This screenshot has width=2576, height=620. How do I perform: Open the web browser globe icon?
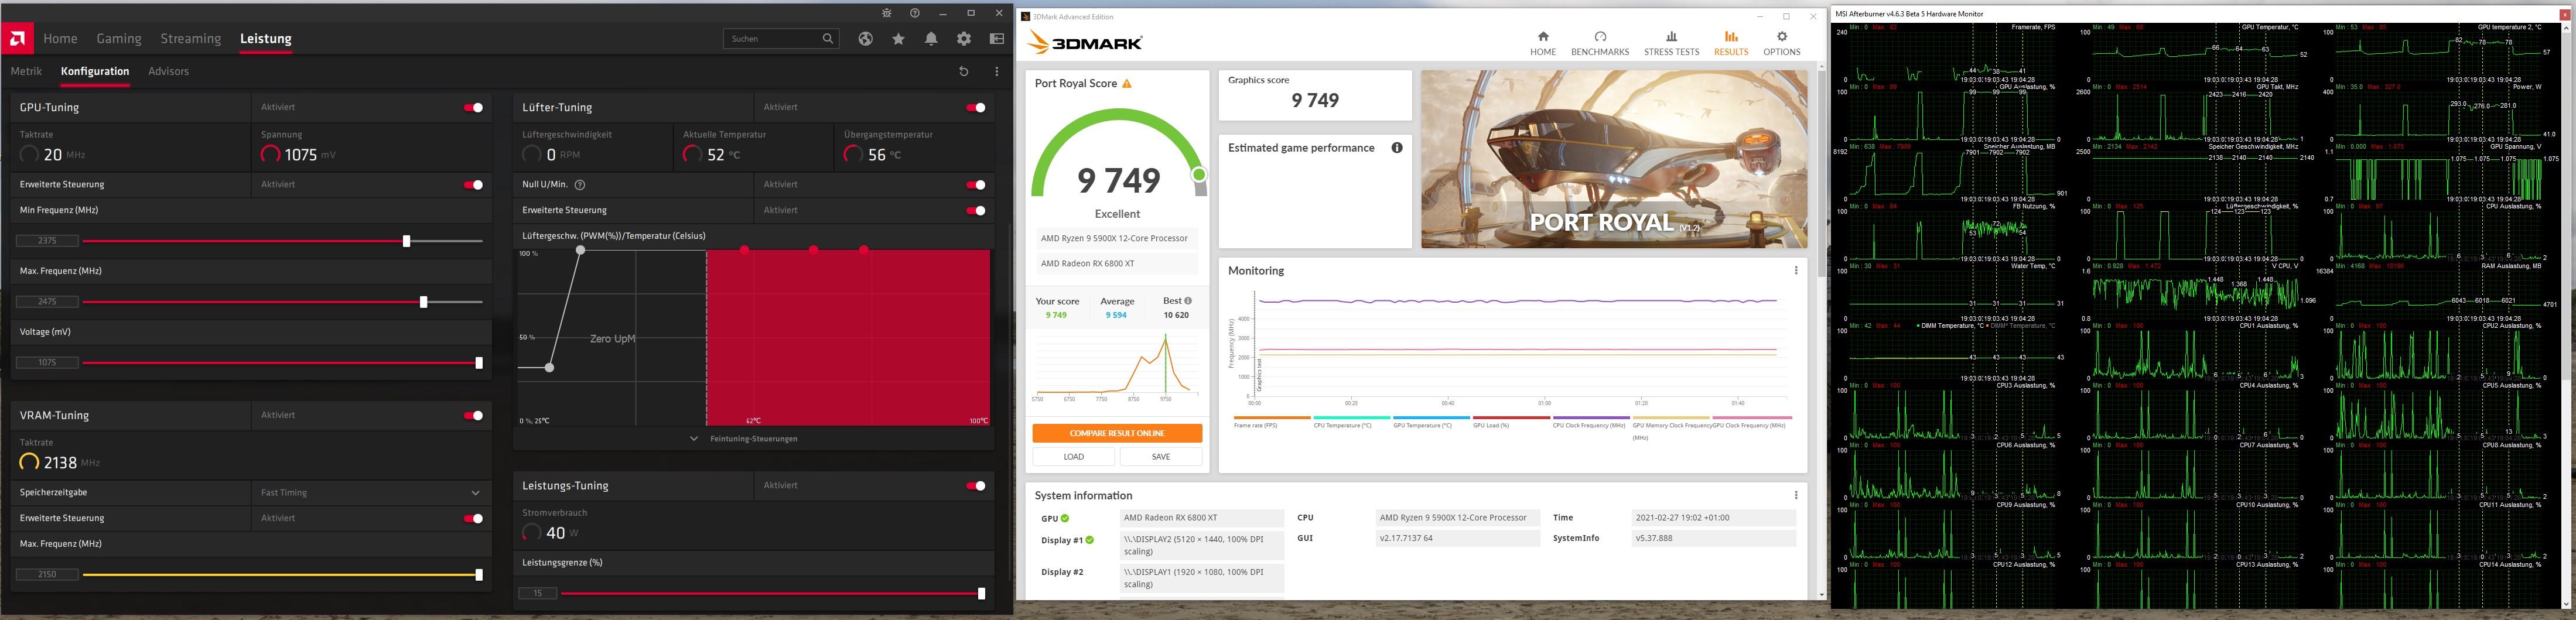[866, 39]
